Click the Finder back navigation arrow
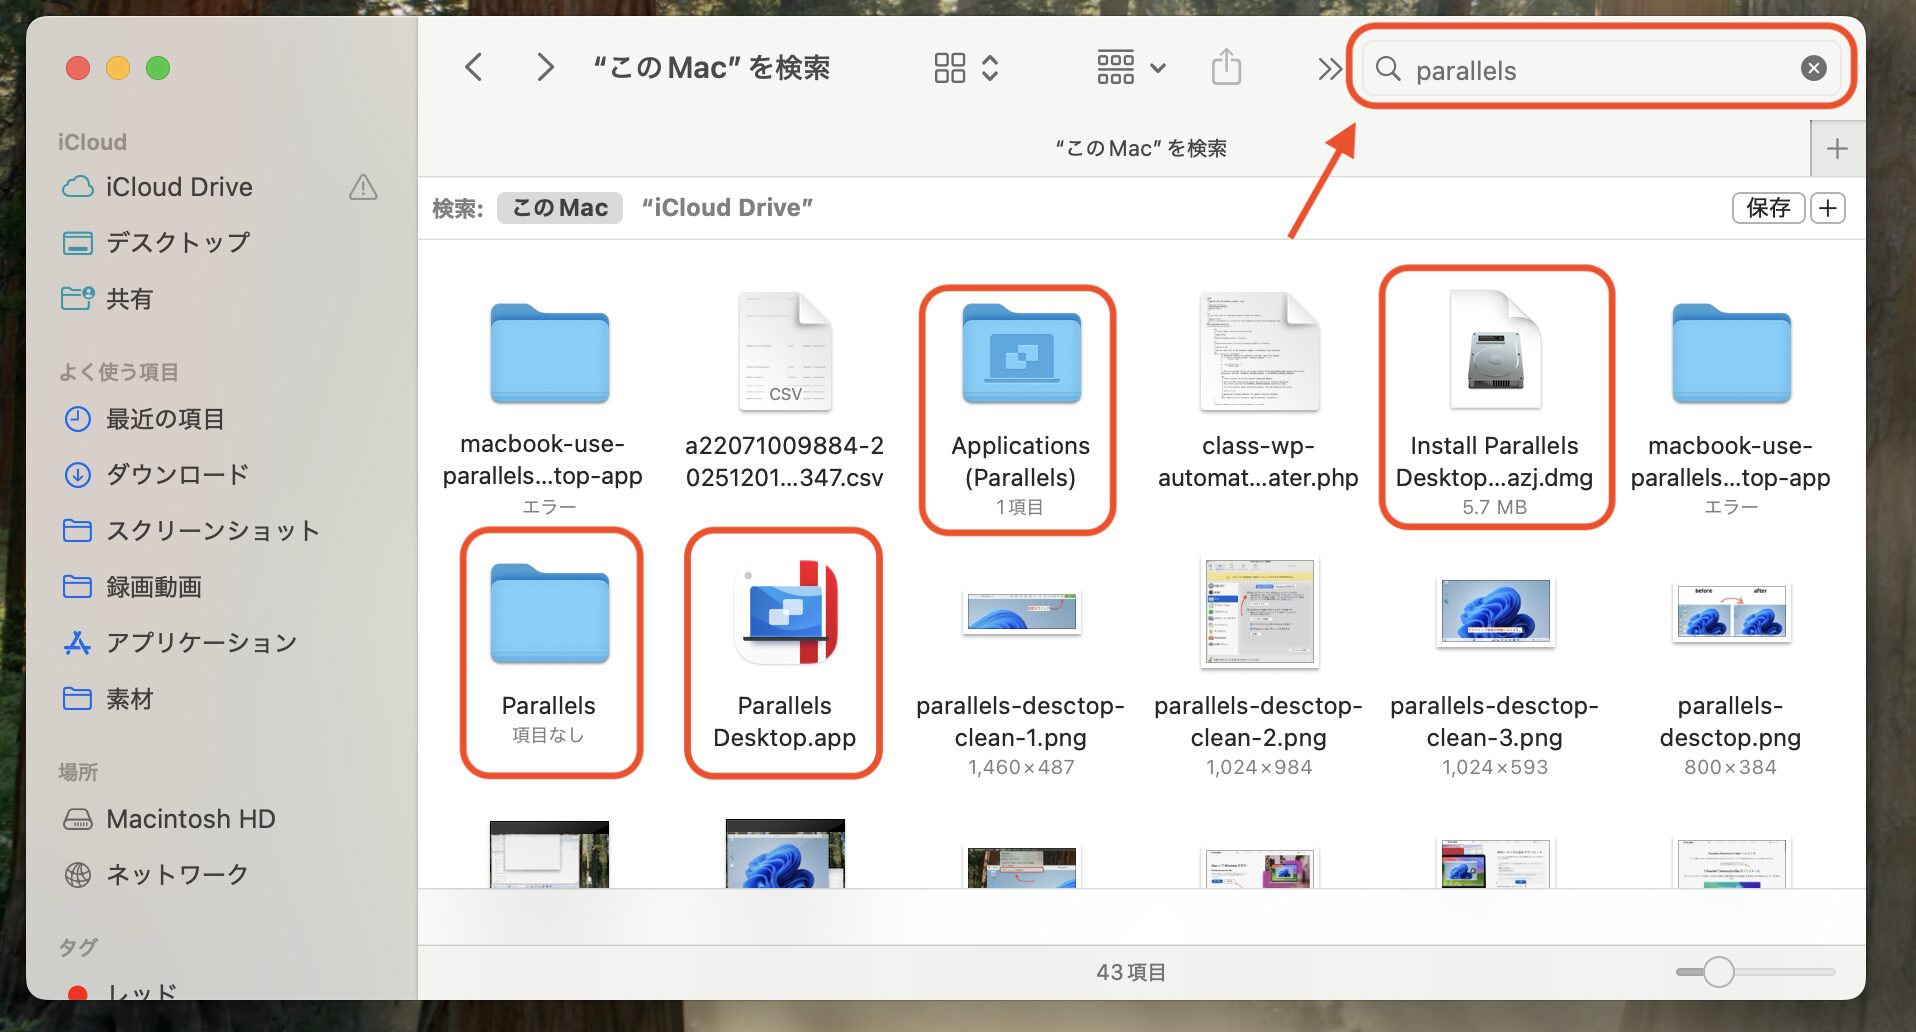Screen dimensions: 1916x1032 pos(474,68)
